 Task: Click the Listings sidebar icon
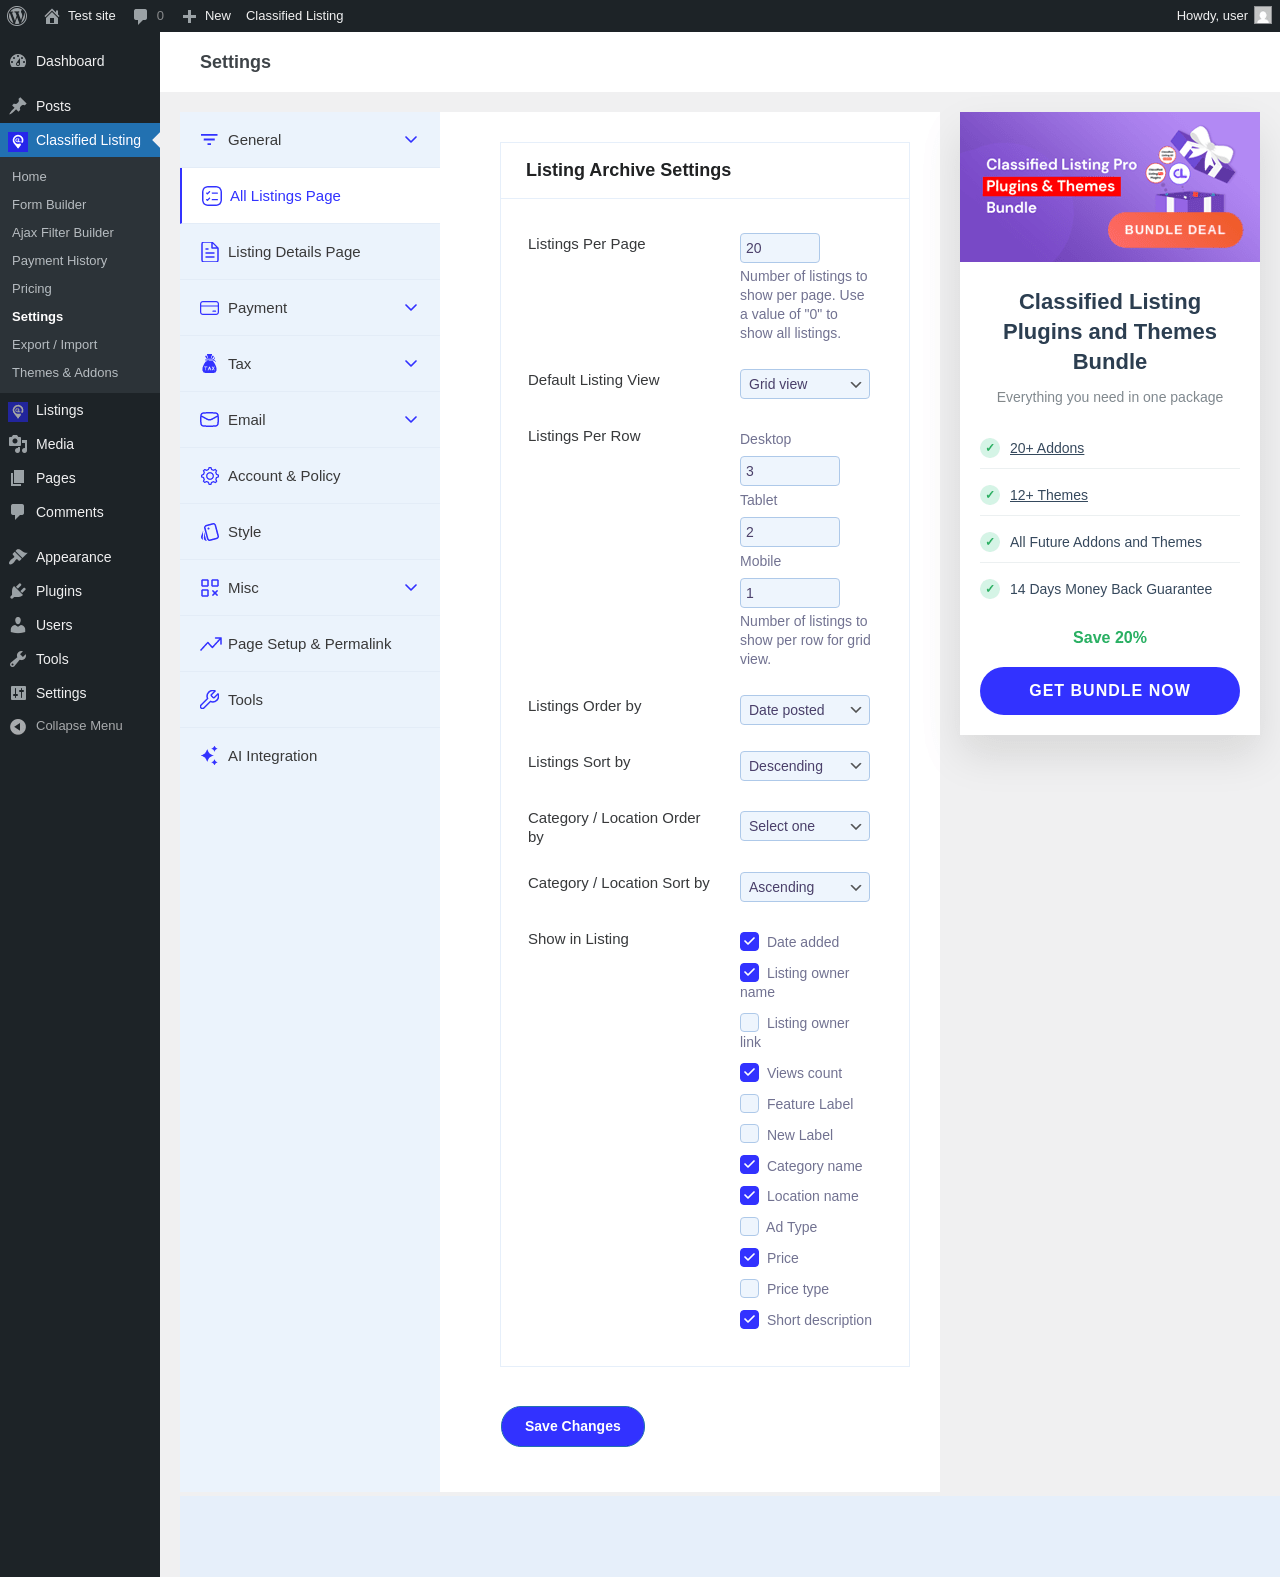click(x=18, y=411)
